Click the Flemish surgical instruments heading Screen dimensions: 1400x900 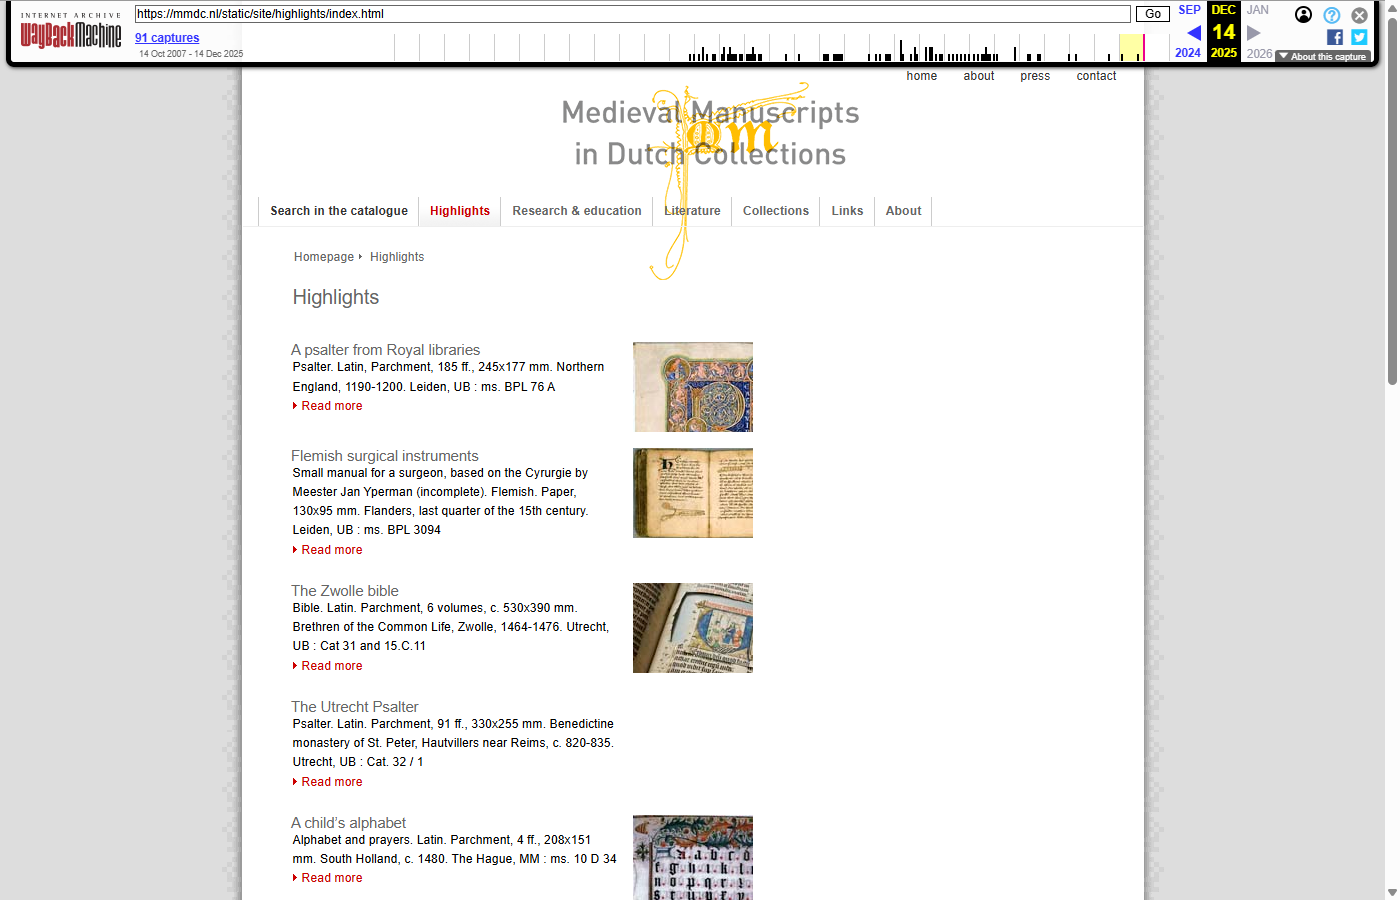click(x=384, y=456)
